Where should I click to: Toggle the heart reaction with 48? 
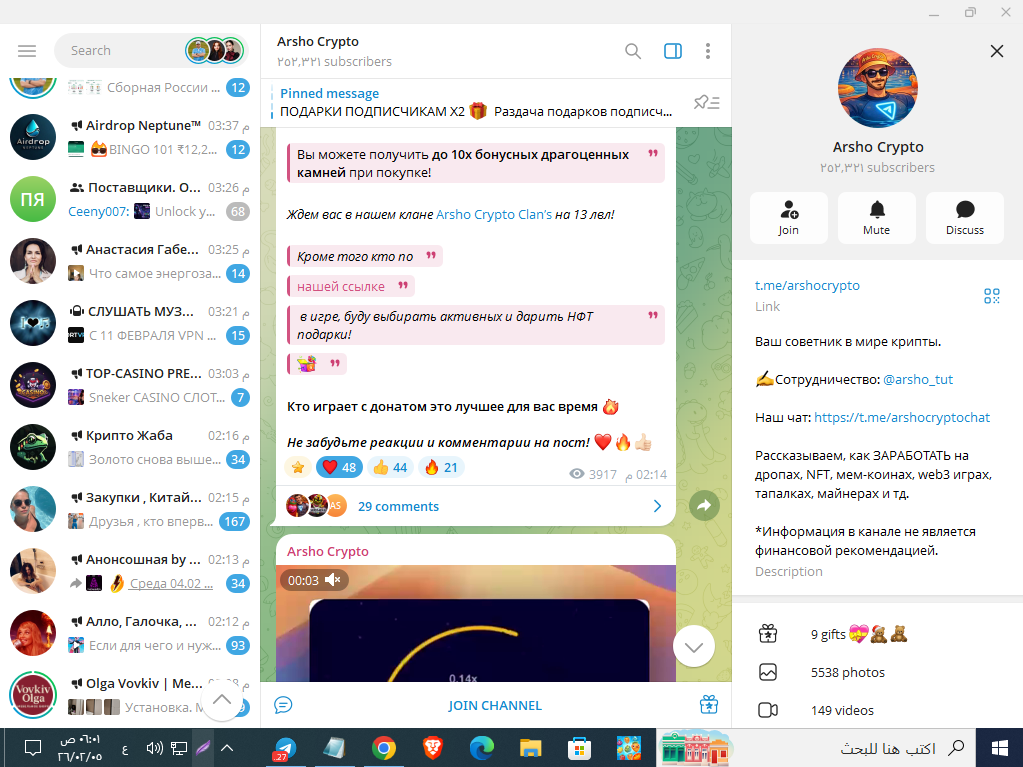pyautogui.click(x=339, y=467)
